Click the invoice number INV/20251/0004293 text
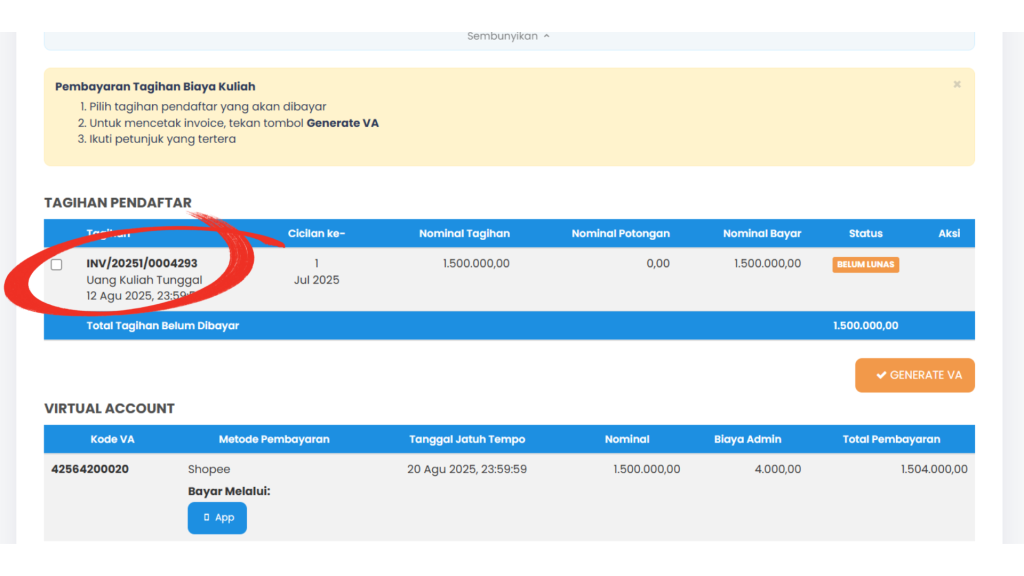Image resolution: width=1024 pixels, height=576 pixels. click(142, 263)
